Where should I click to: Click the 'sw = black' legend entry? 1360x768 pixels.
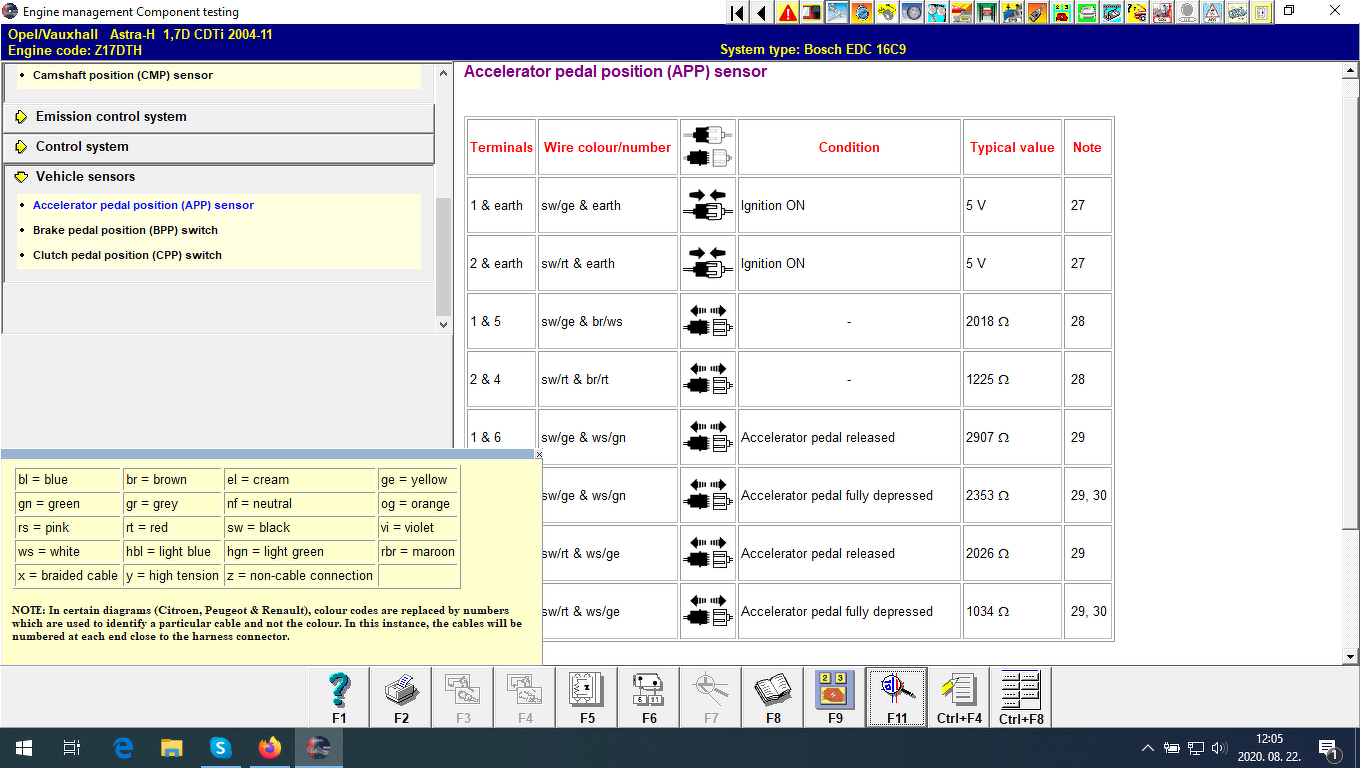coord(300,528)
